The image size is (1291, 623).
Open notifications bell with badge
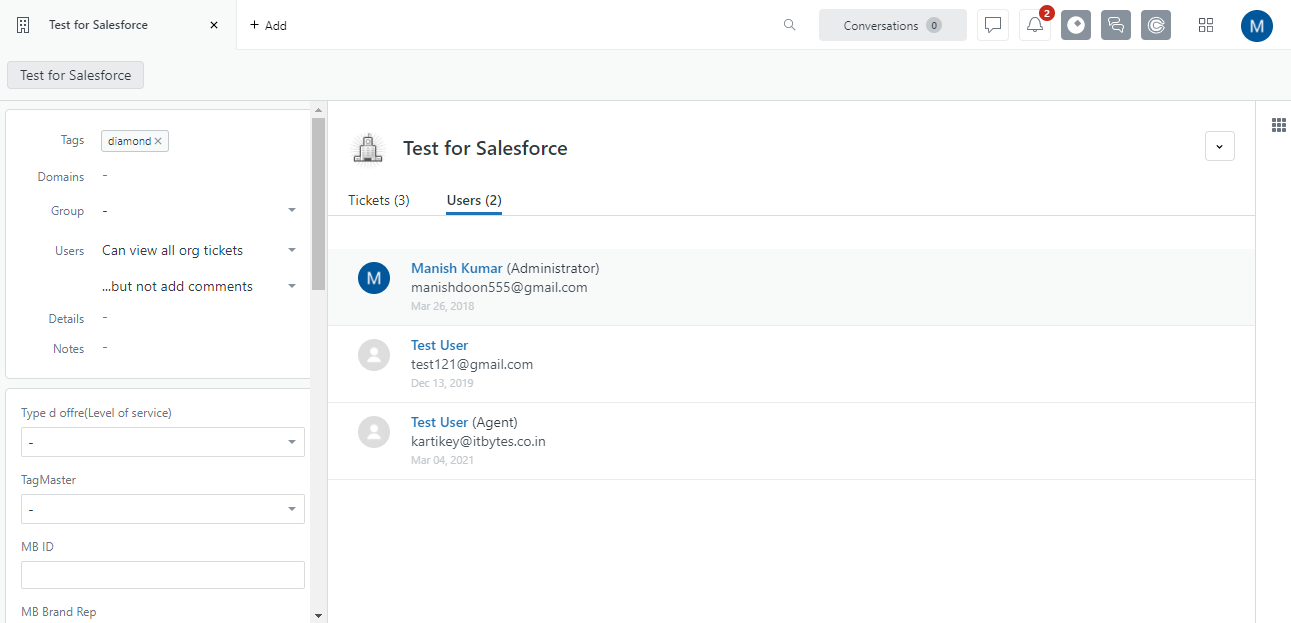point(1035,25)
